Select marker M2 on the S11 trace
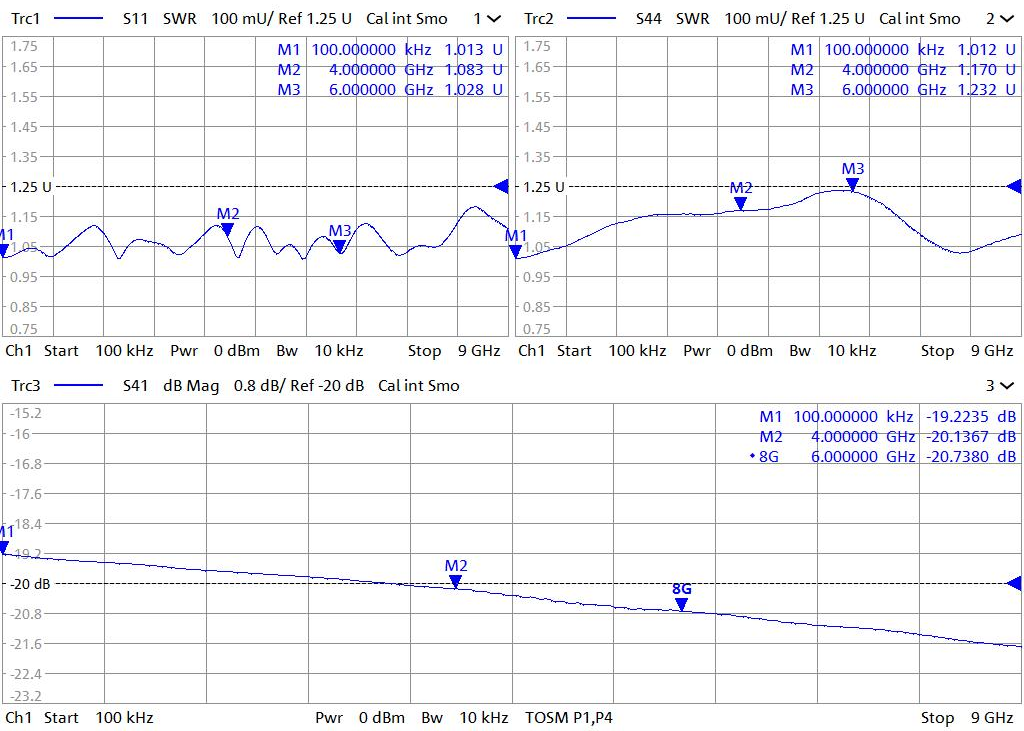The height and width of the screenshot is (731, 1024). click(x=227, y=229)
